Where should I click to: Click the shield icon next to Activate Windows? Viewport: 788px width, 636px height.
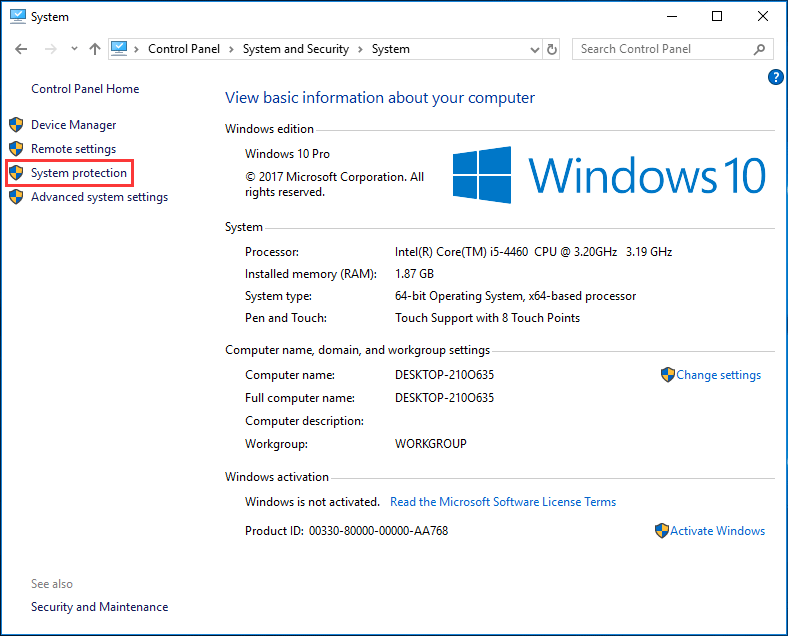click(x=662, y=531)
